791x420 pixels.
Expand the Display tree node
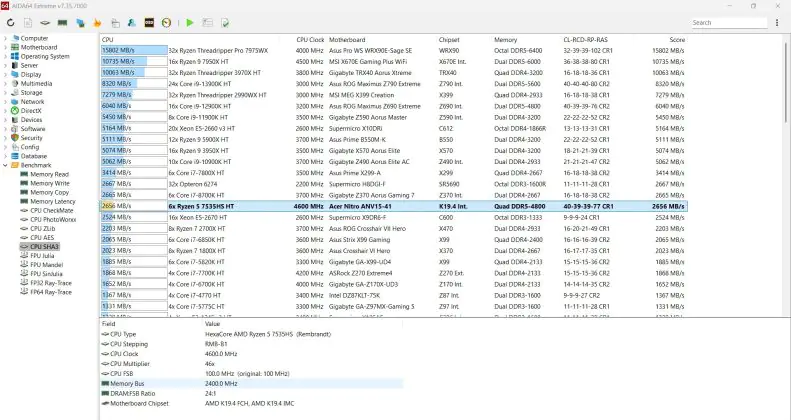5,75
